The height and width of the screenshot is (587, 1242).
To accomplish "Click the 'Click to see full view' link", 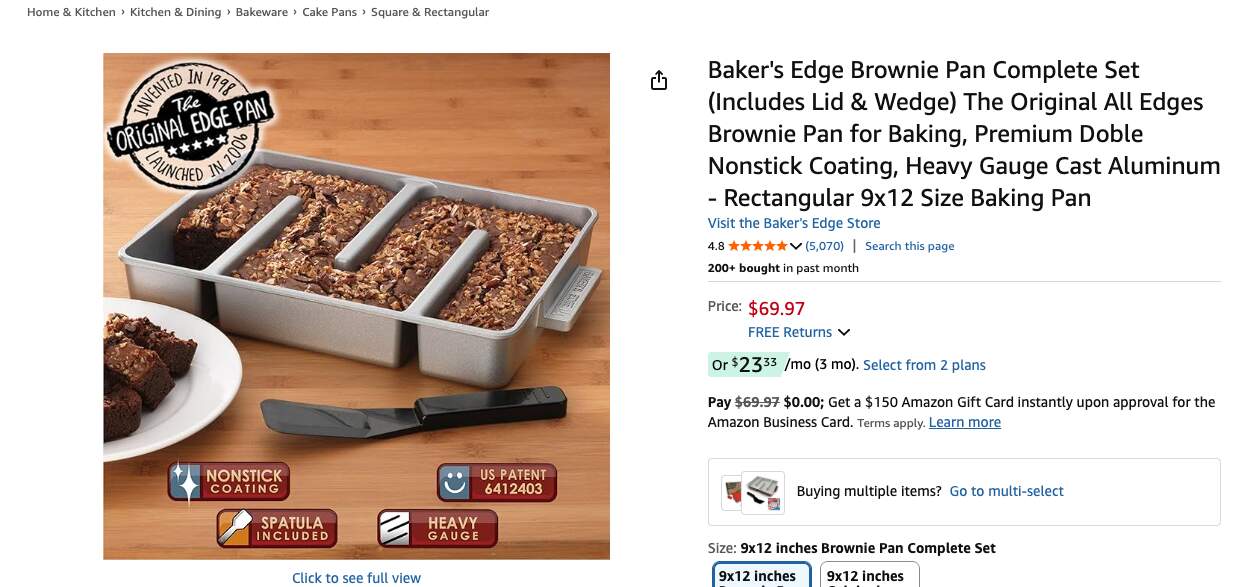I will (356, 578).
